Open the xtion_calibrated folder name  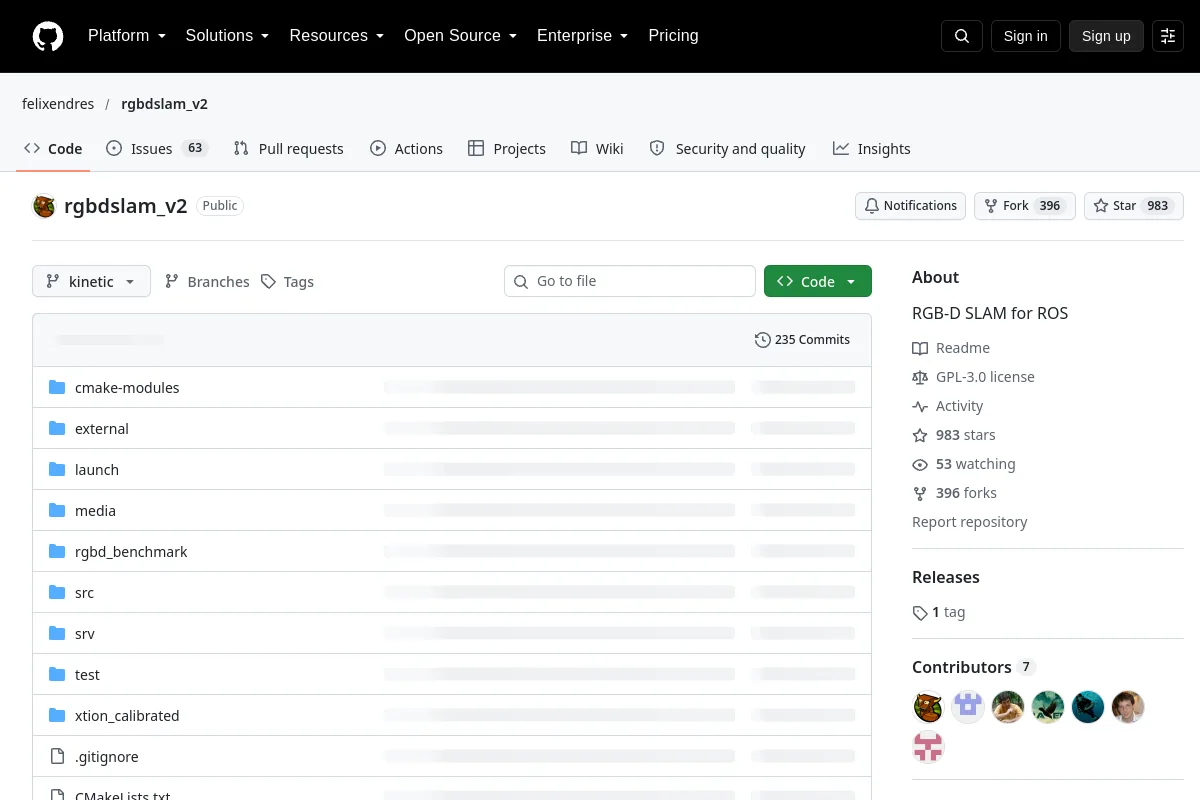point(127,716)
